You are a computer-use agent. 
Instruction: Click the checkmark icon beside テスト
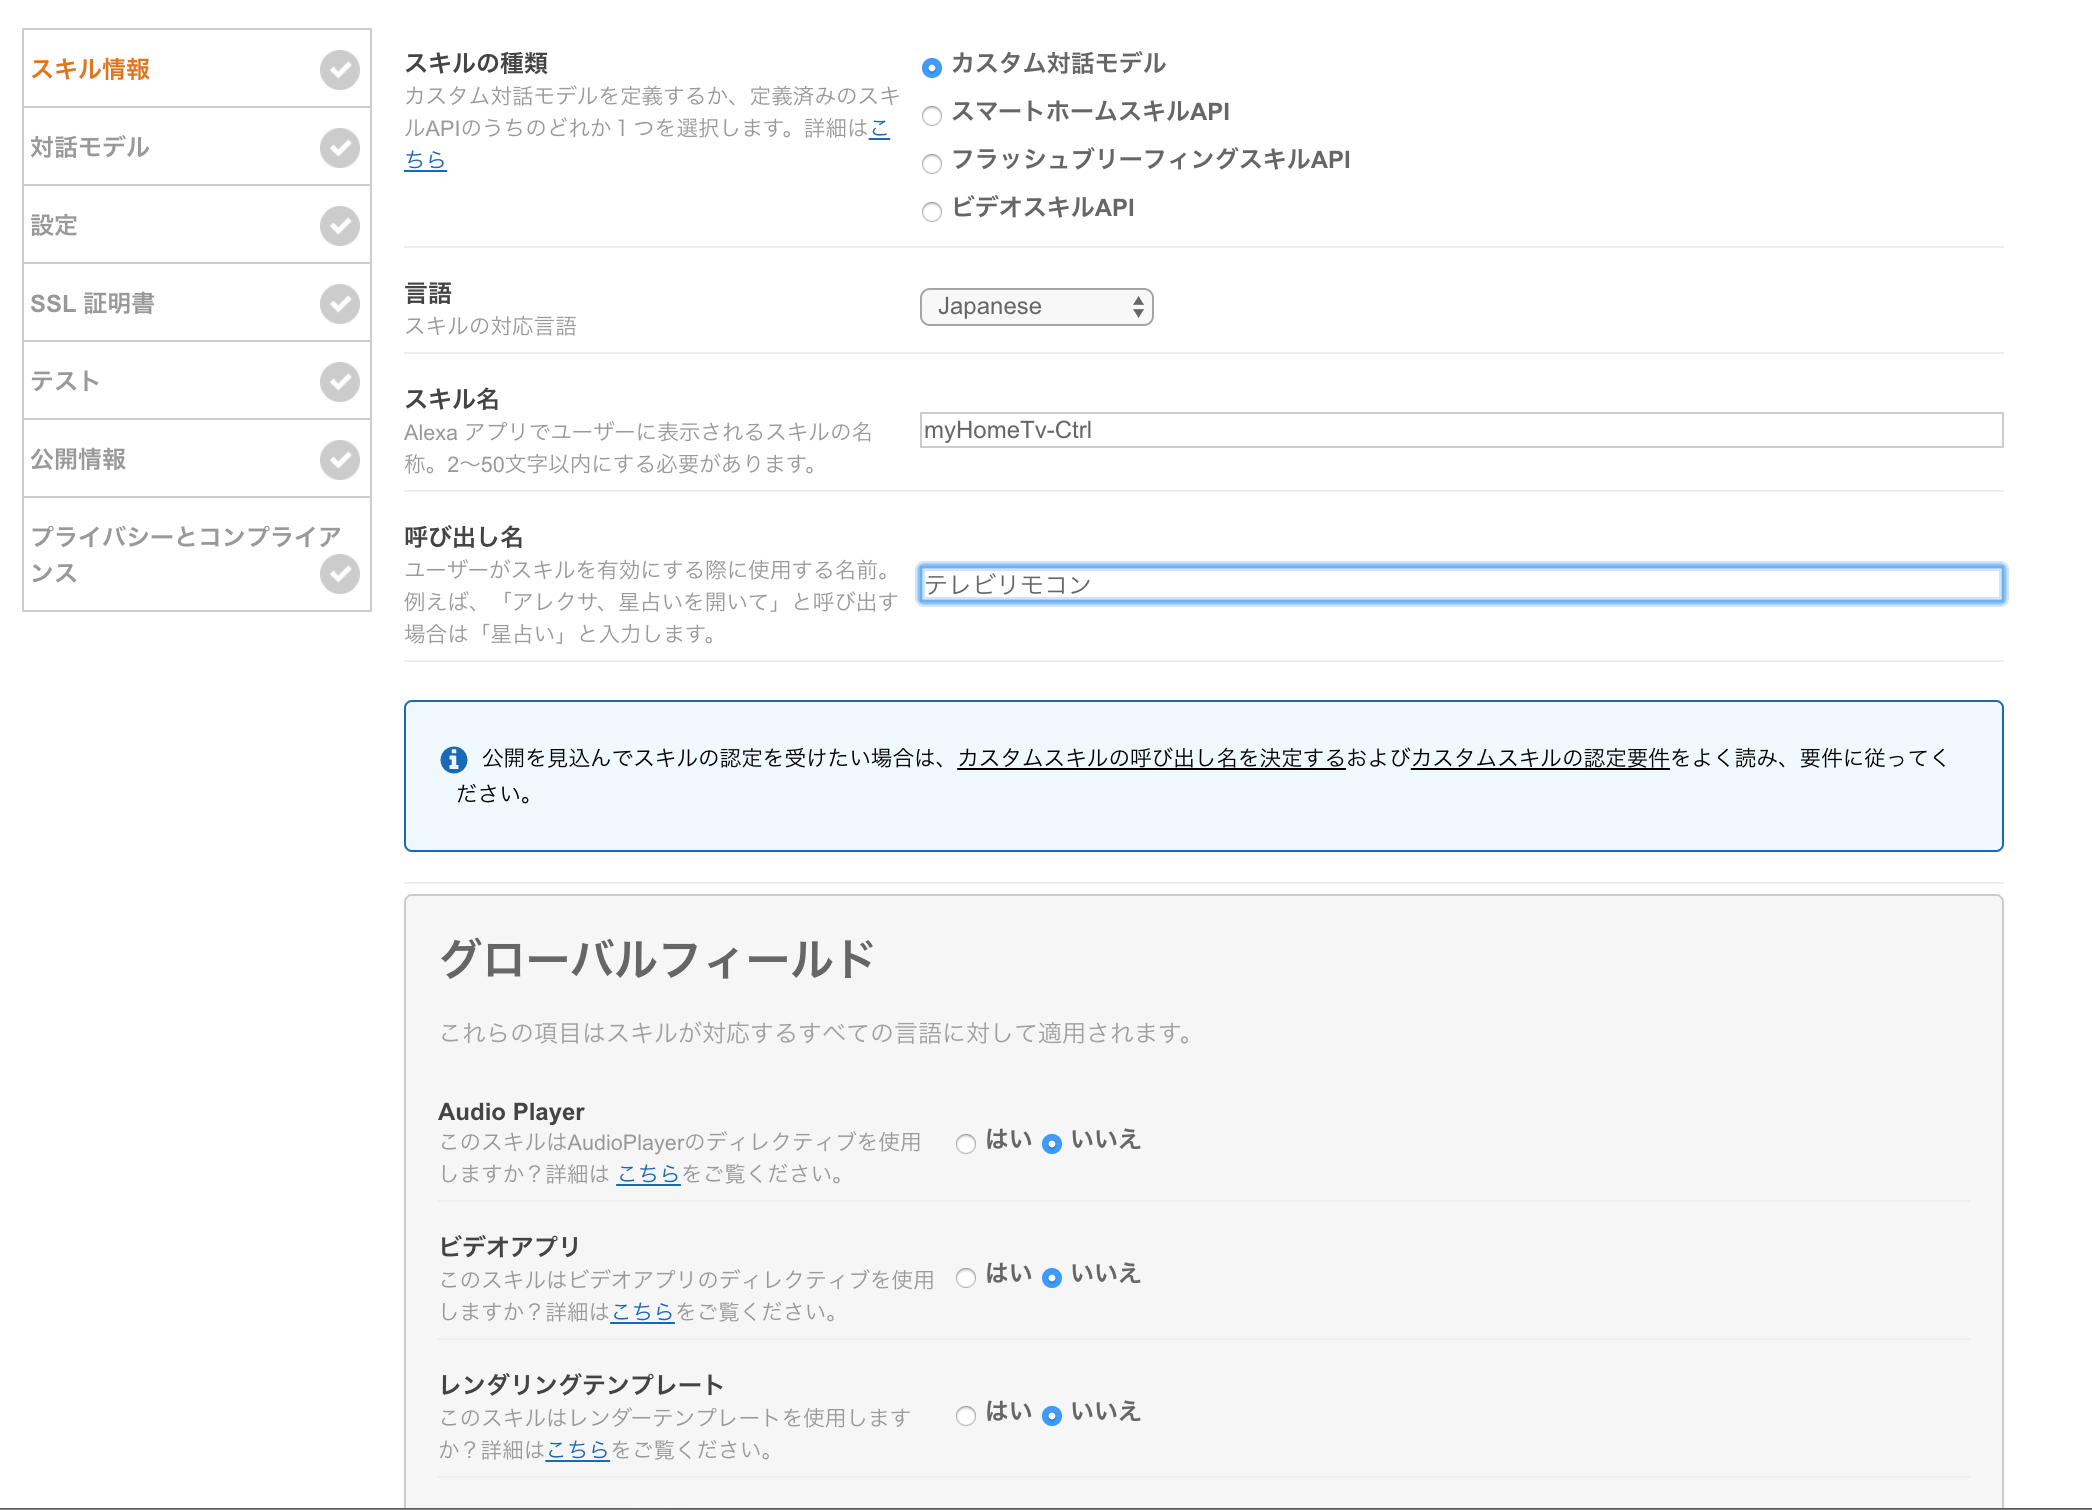[340, 382]
